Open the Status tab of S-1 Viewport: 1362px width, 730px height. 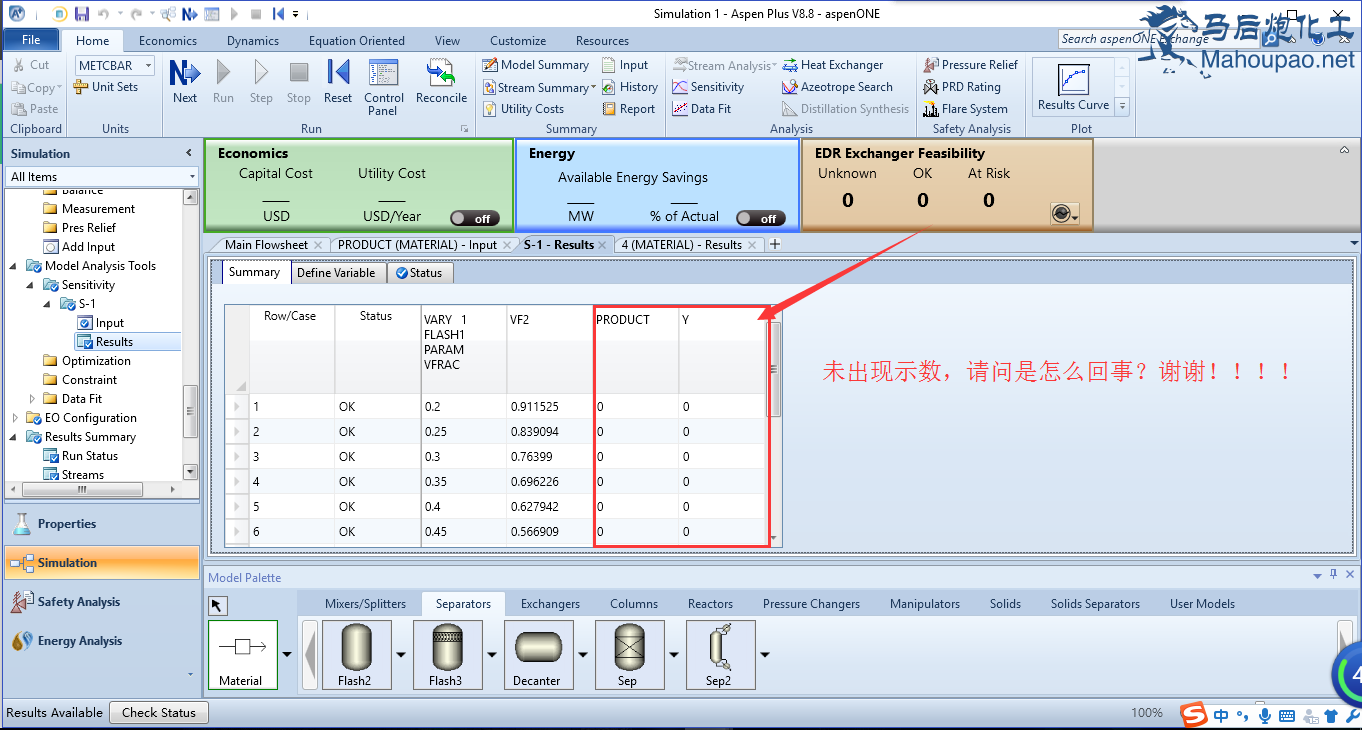pyautogui.click(x=419, y=272)
